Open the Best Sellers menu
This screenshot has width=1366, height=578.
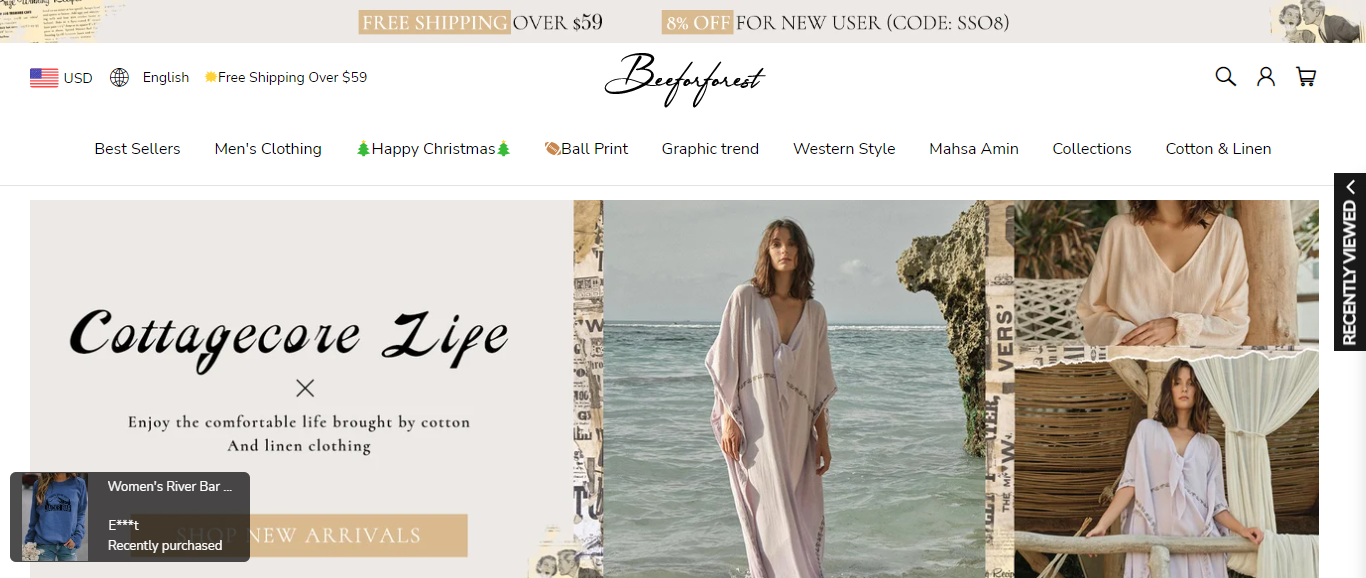(x=137, y=149)
